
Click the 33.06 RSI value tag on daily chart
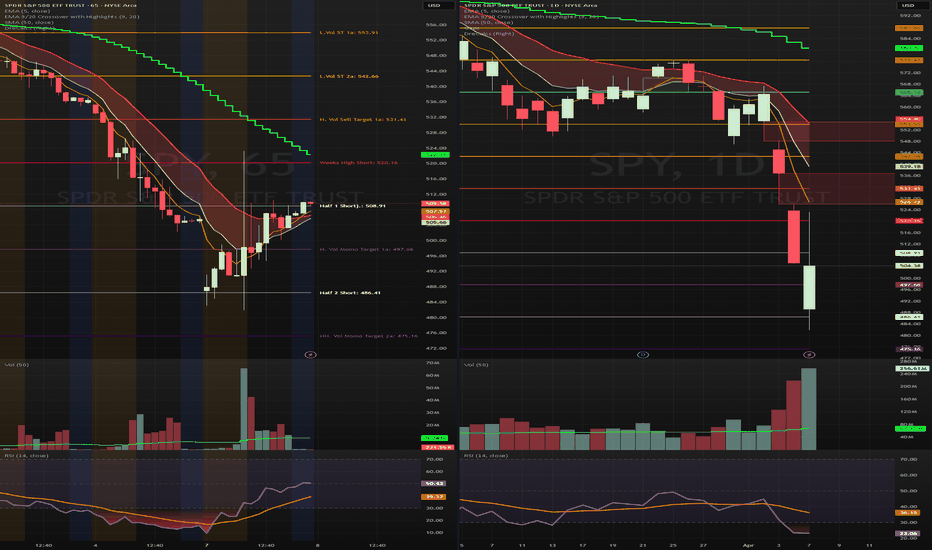tap(909, 533)
